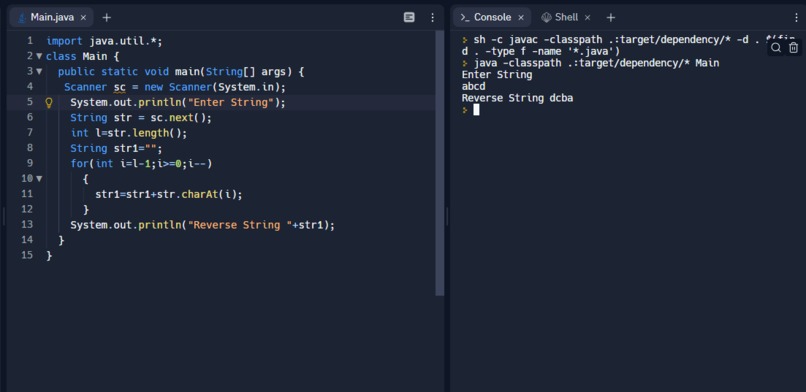Search console output with magnifier icon

[776, 48]
